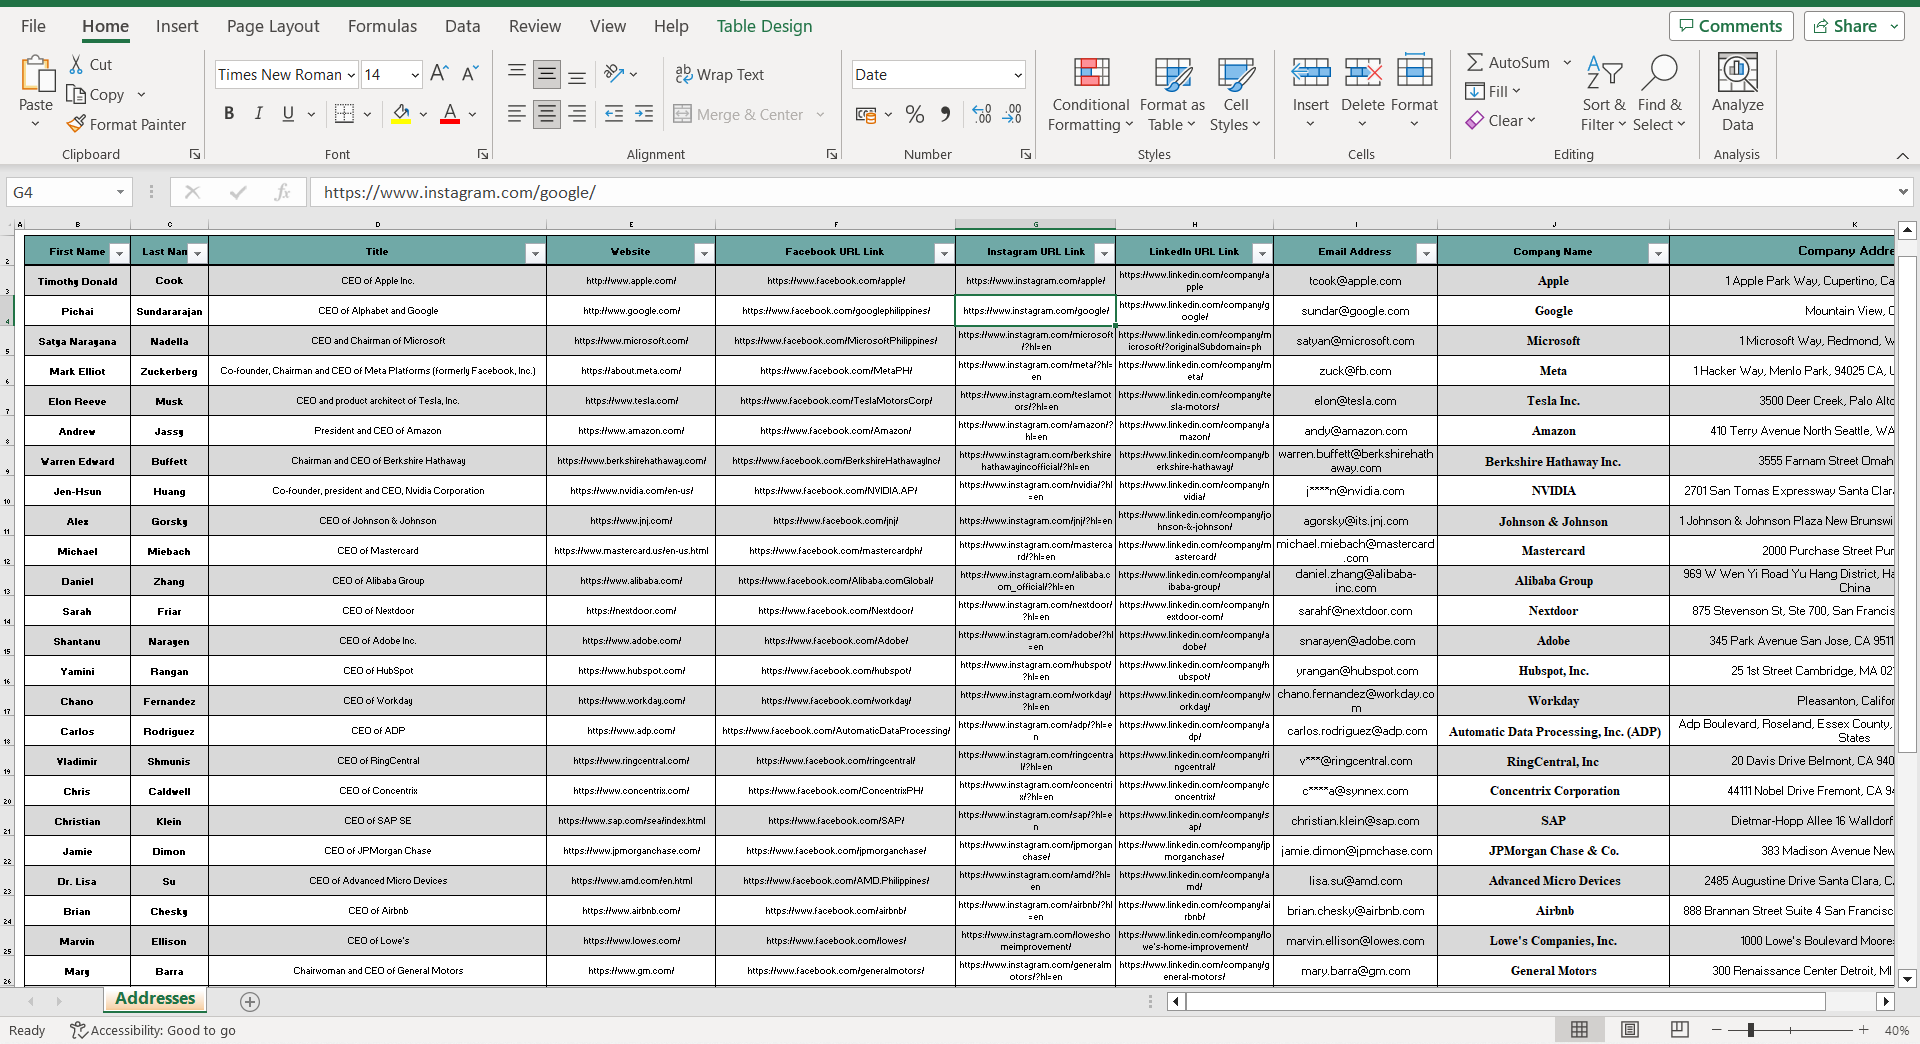Viewport: 1920px width, 1044px height.
Task: Click the Format cells icon
Action: (1414, 72)
